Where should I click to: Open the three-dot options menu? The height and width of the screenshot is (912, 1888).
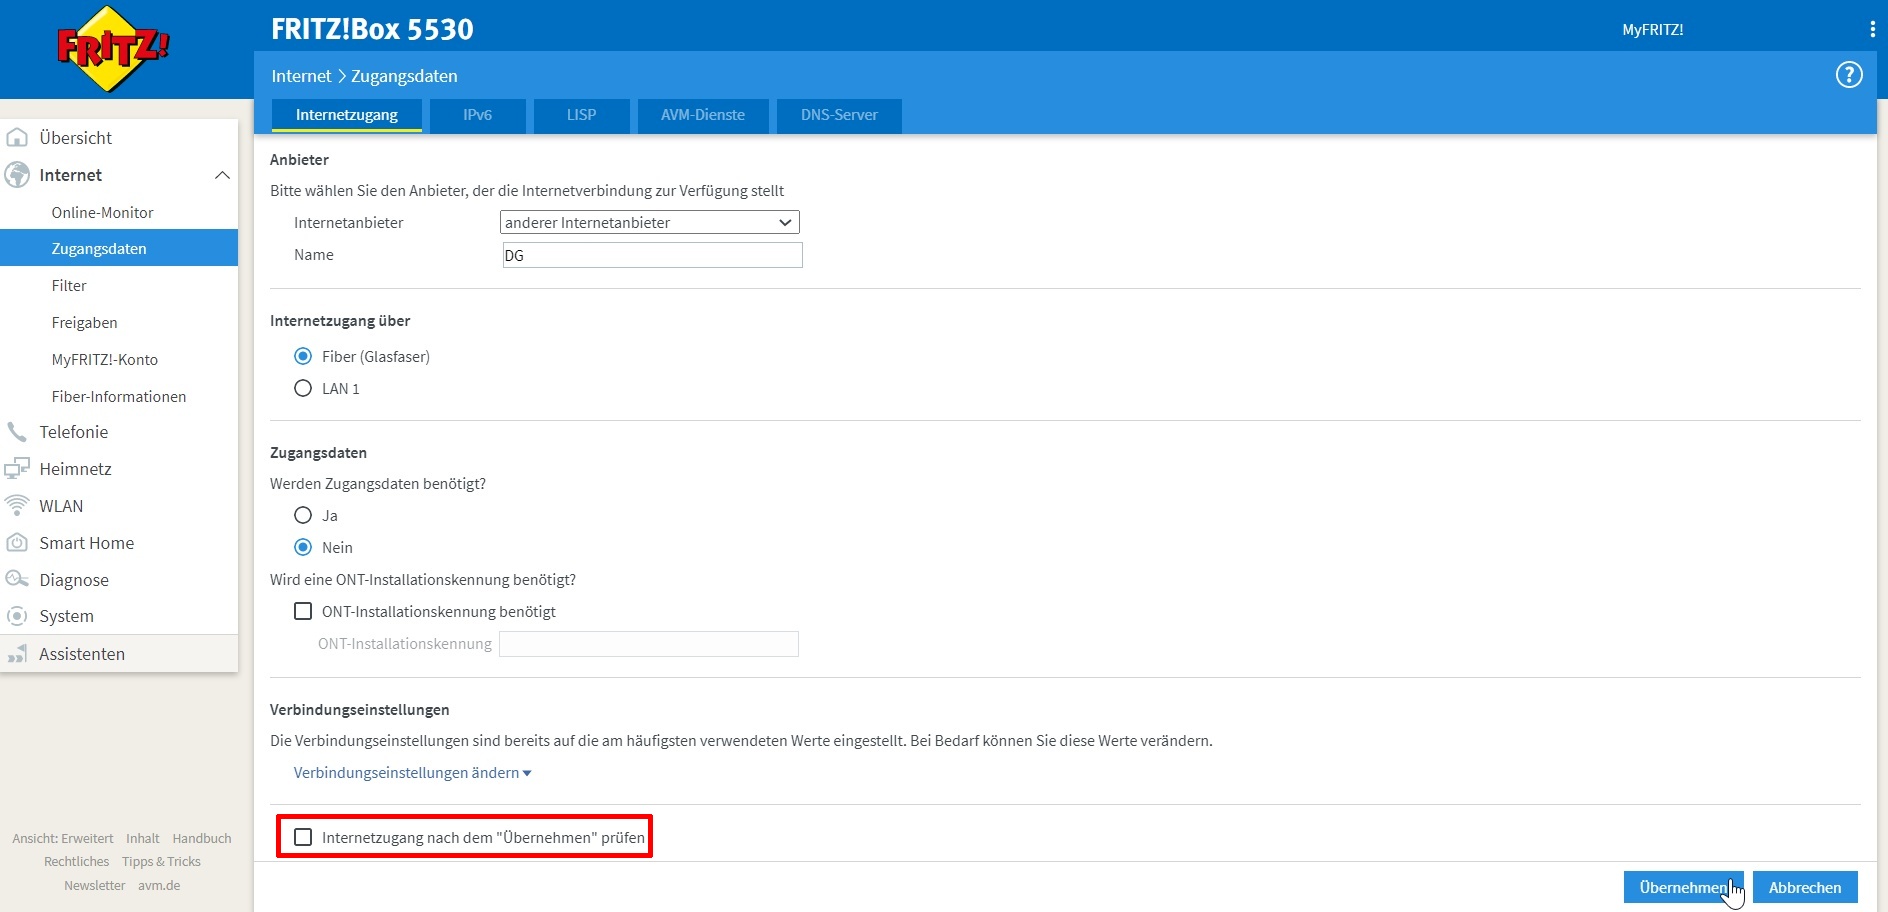(1872, 30)
